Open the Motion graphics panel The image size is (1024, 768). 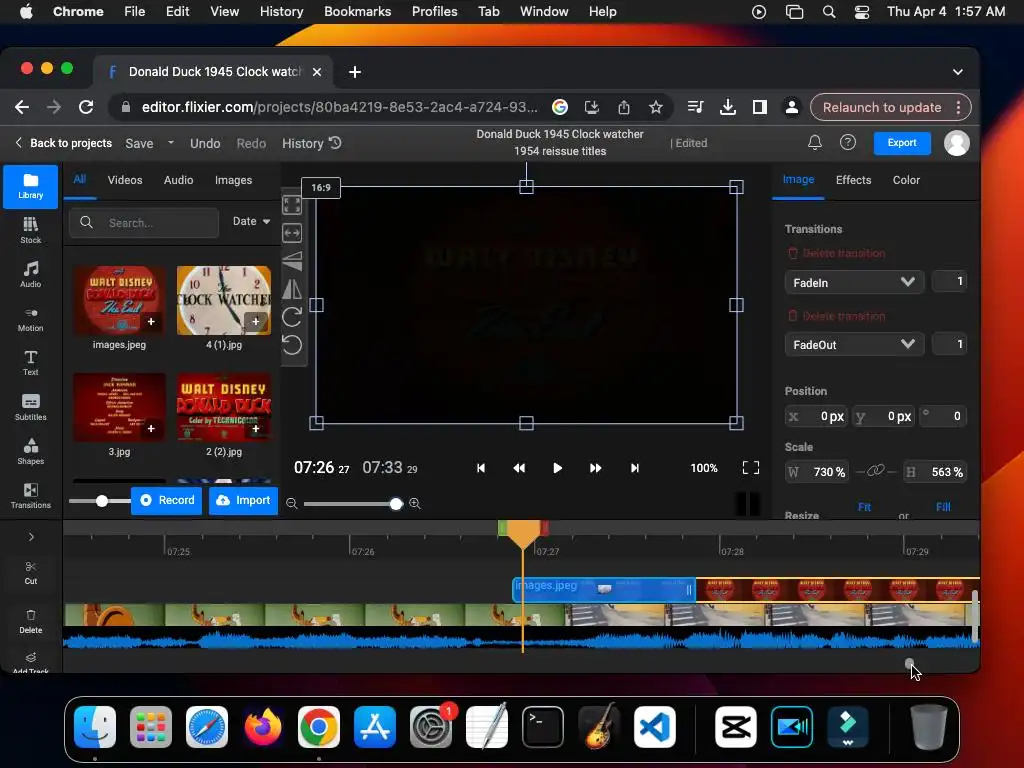[x=30, y=319]
